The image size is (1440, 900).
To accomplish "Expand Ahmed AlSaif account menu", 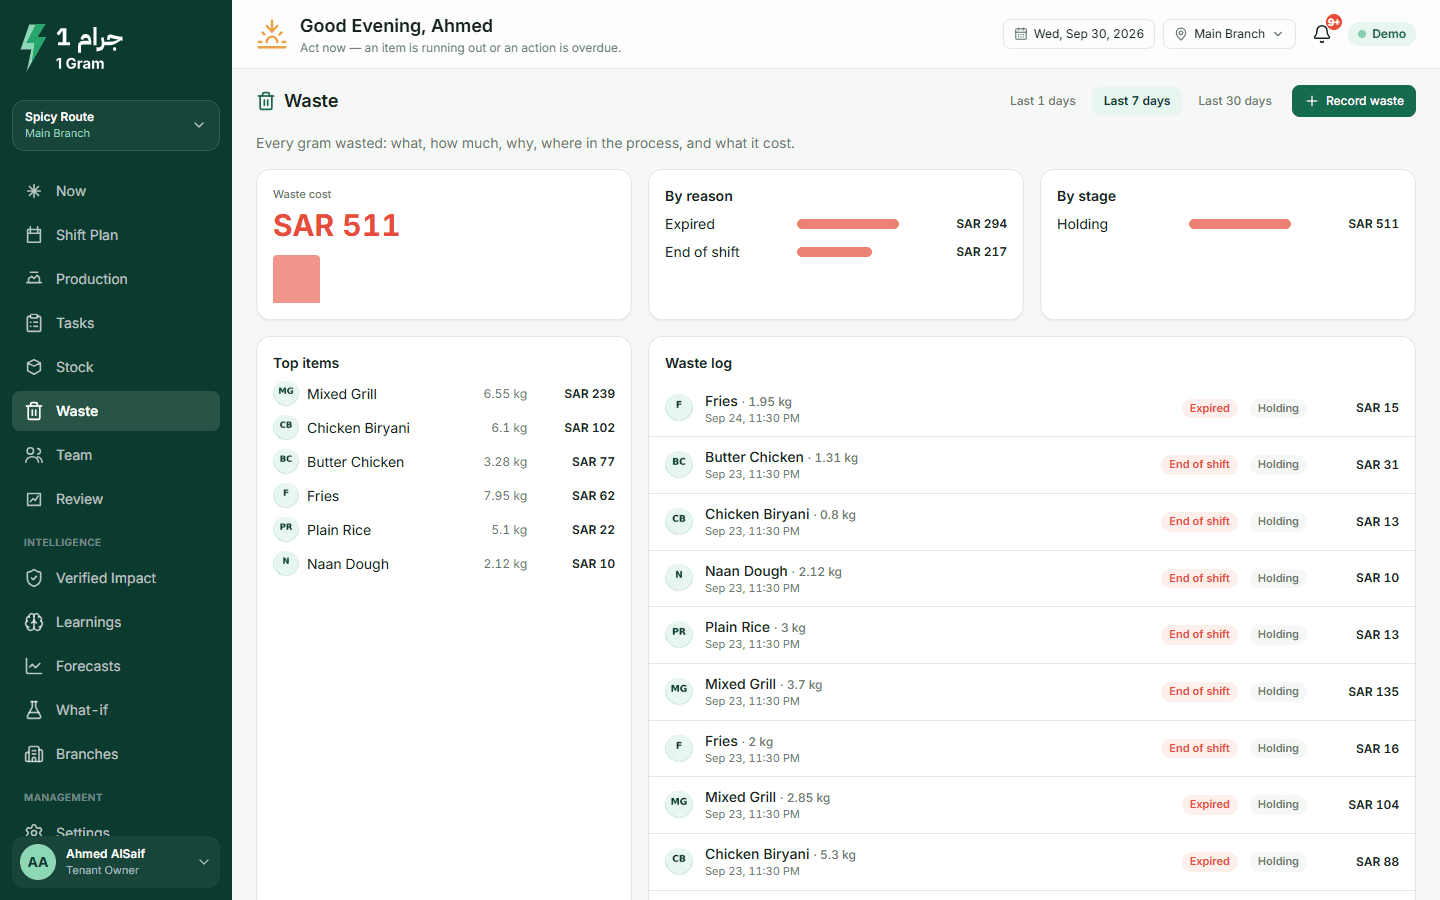I will click(x=116, y=862).
